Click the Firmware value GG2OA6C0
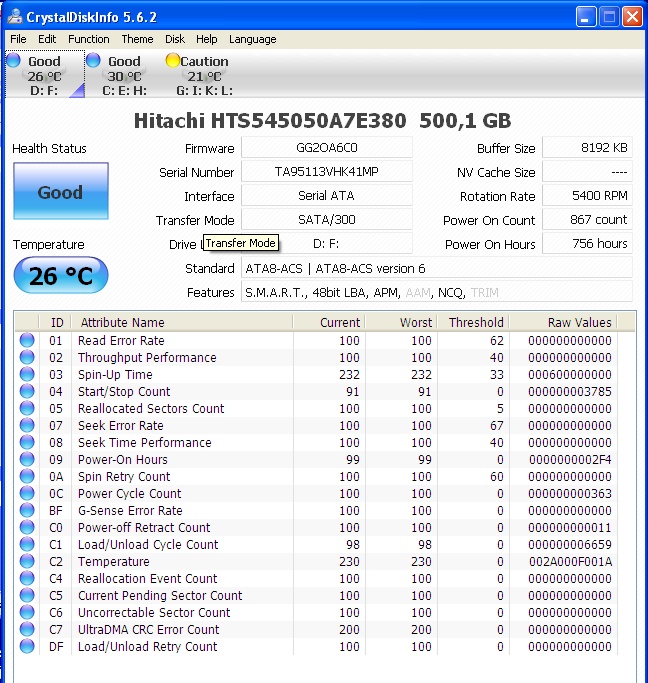648x683 pixels. click(327, 148)
